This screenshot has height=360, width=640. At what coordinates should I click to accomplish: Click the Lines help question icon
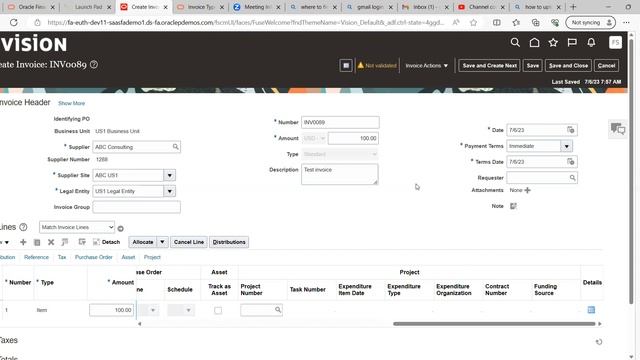(23, 227)
